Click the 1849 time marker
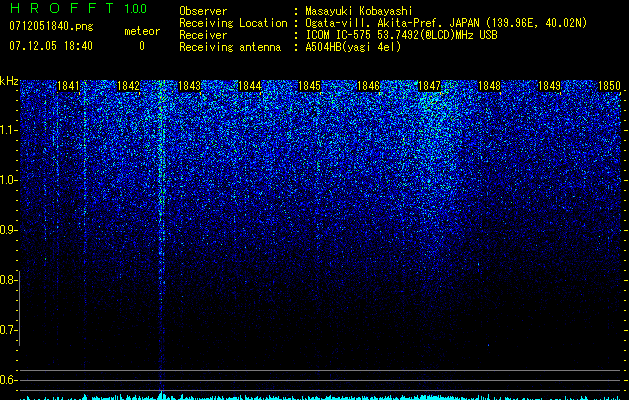Image resolution: width=629 pixels, height=400 pixels. (x=549, y=86)
